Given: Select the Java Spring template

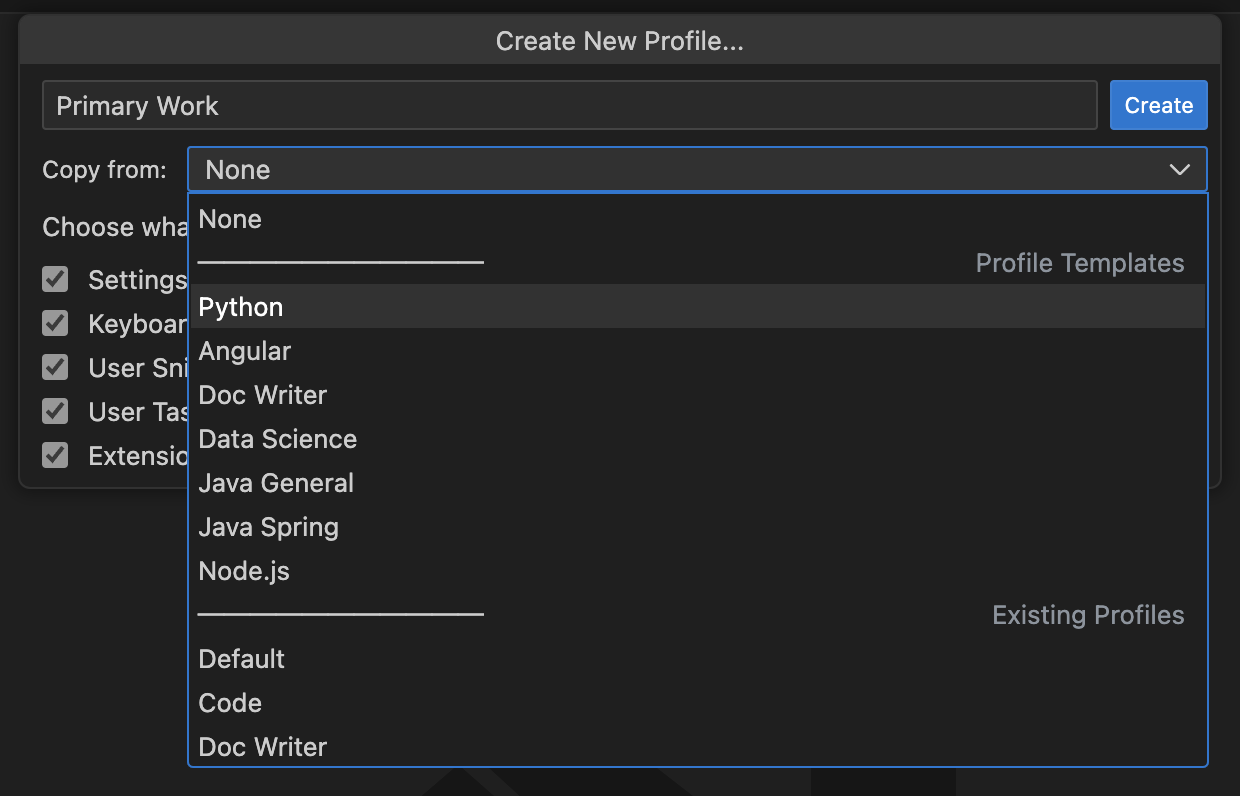Looking at the screenshot, I should (x=268, y=527).
